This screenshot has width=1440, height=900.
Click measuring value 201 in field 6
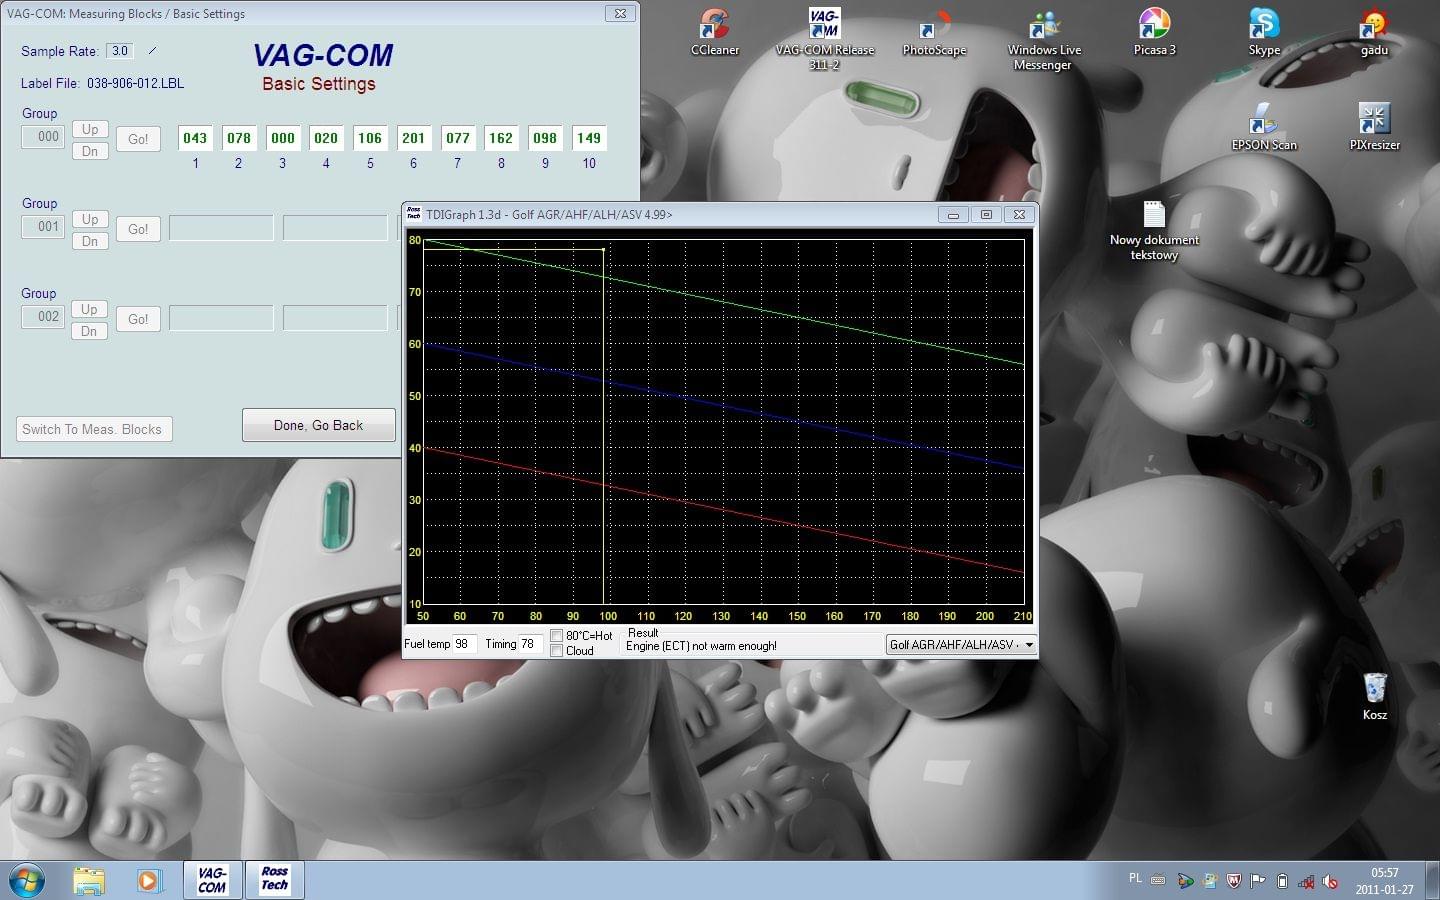tap(413, 138)
